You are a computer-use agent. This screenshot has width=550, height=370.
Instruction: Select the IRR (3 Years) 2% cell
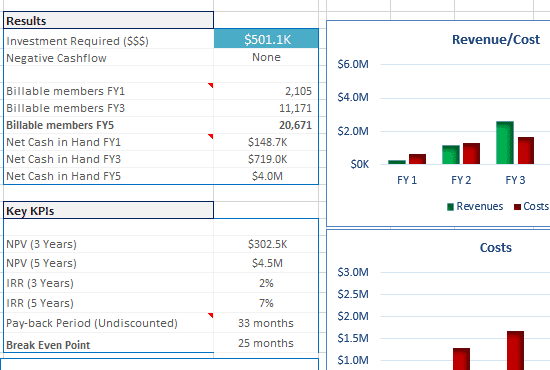(x=266, y=283)
